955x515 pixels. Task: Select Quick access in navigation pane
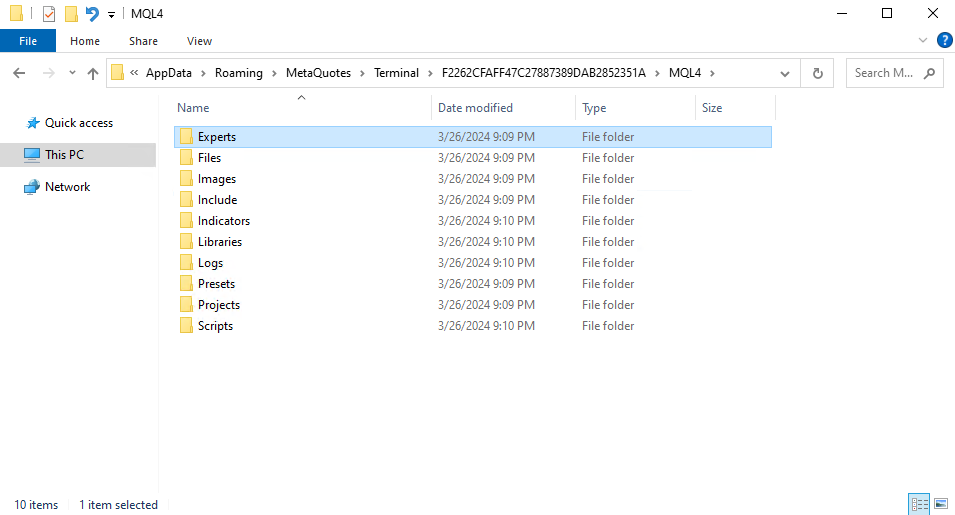pyautogui.click(x=79, y=123)
